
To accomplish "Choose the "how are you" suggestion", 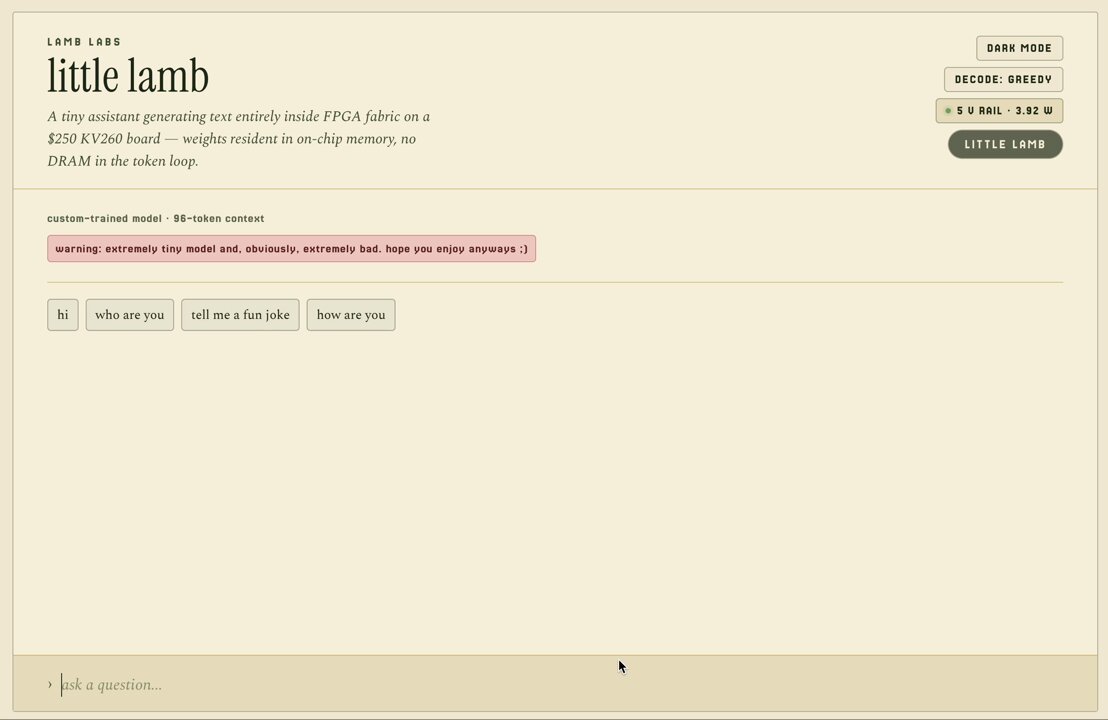I will coord(351,314).
